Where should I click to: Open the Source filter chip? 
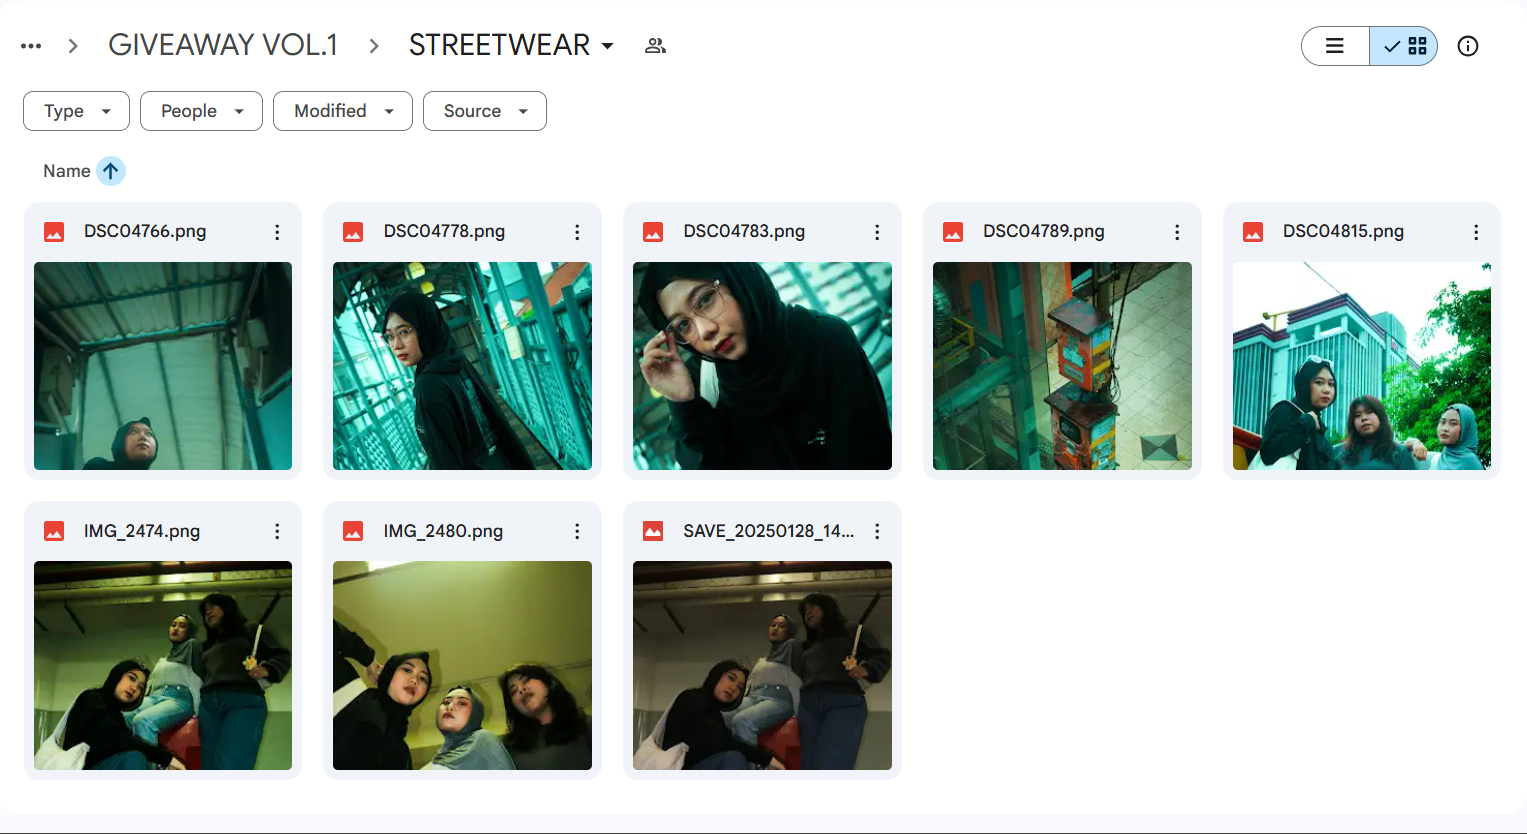click(x=484, y=111)
